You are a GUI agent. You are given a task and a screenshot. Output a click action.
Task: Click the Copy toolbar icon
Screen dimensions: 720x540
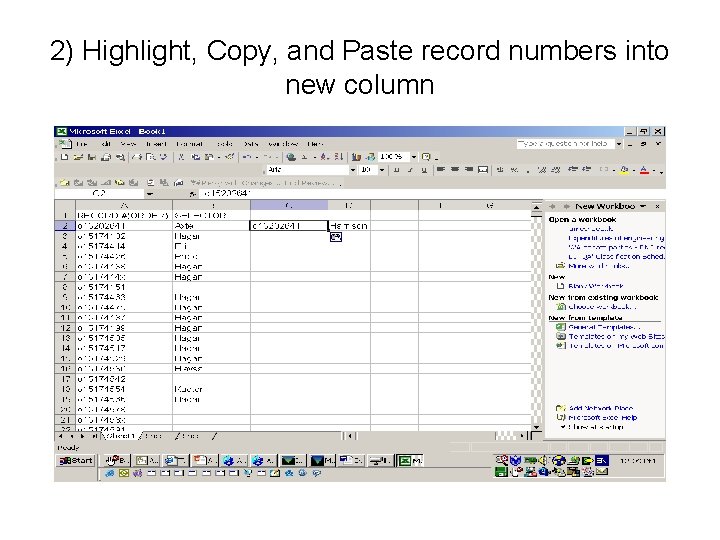(196, 157)
